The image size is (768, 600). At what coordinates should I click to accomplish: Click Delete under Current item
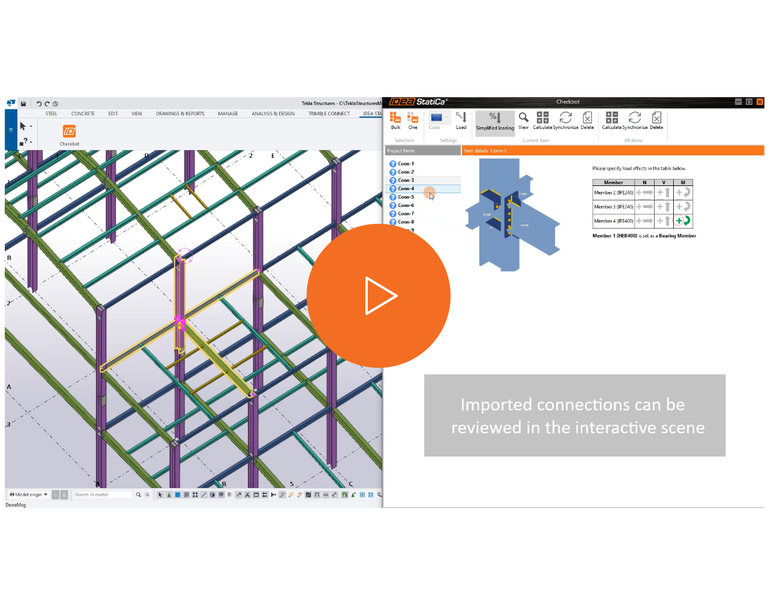587,120
